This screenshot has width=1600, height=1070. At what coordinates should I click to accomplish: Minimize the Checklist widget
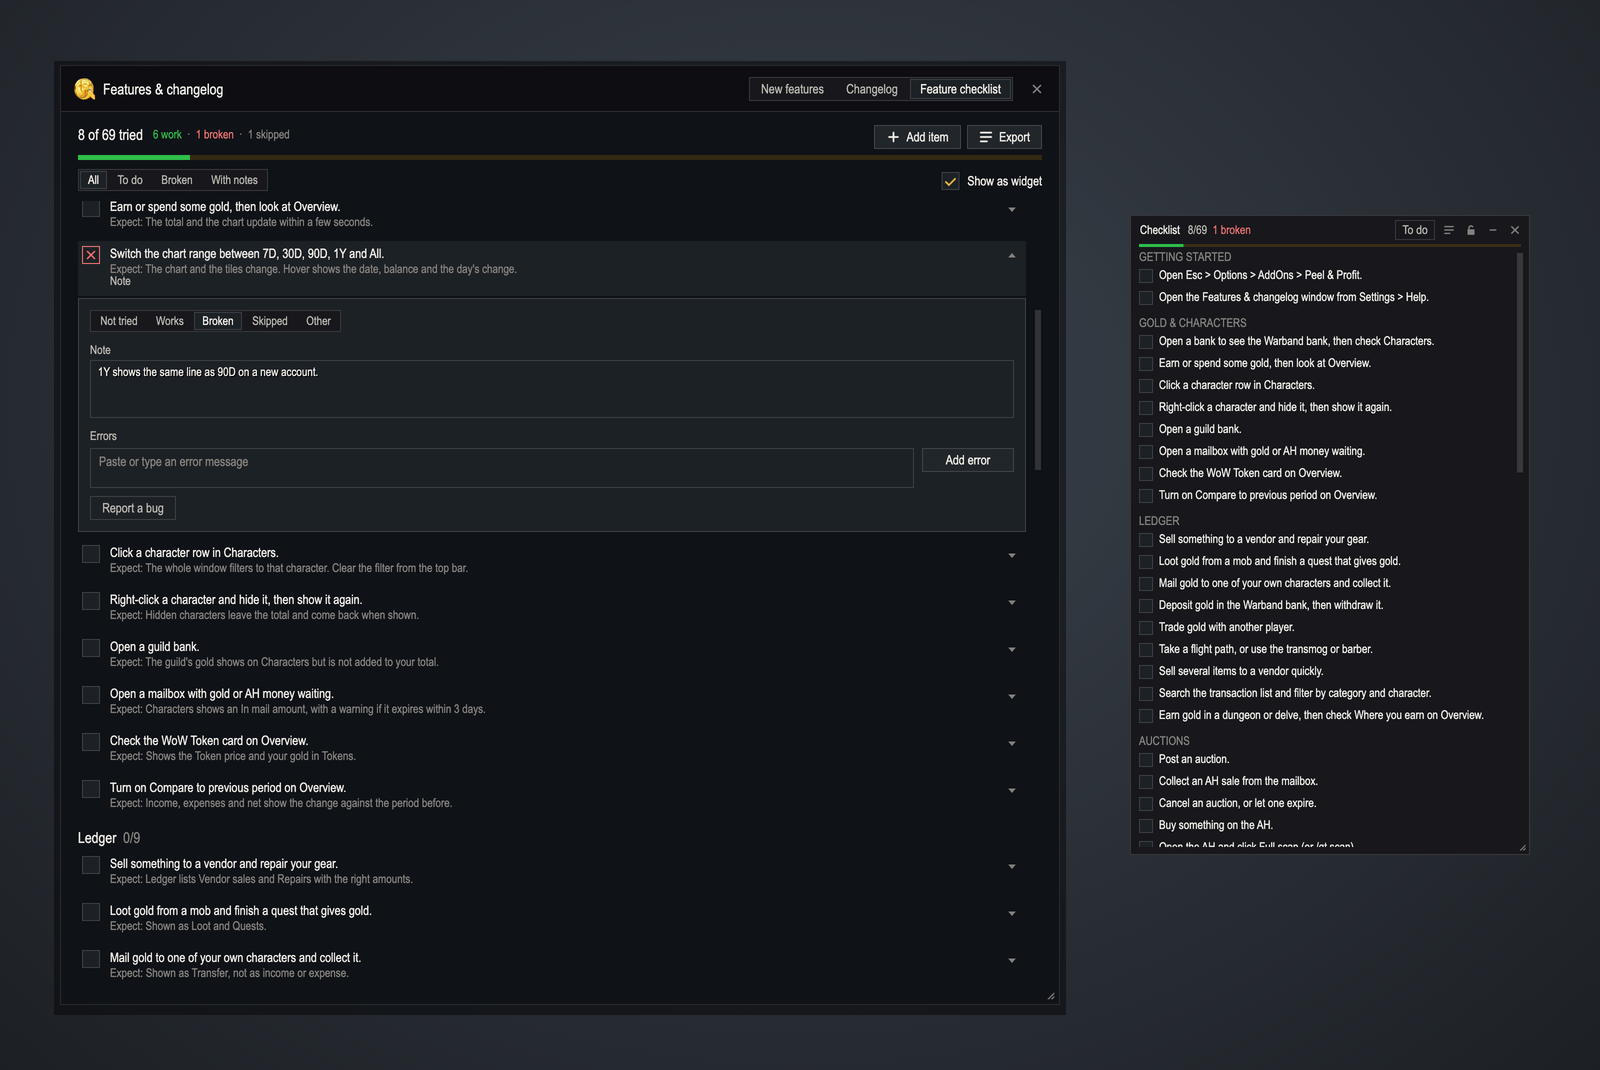1492,230
